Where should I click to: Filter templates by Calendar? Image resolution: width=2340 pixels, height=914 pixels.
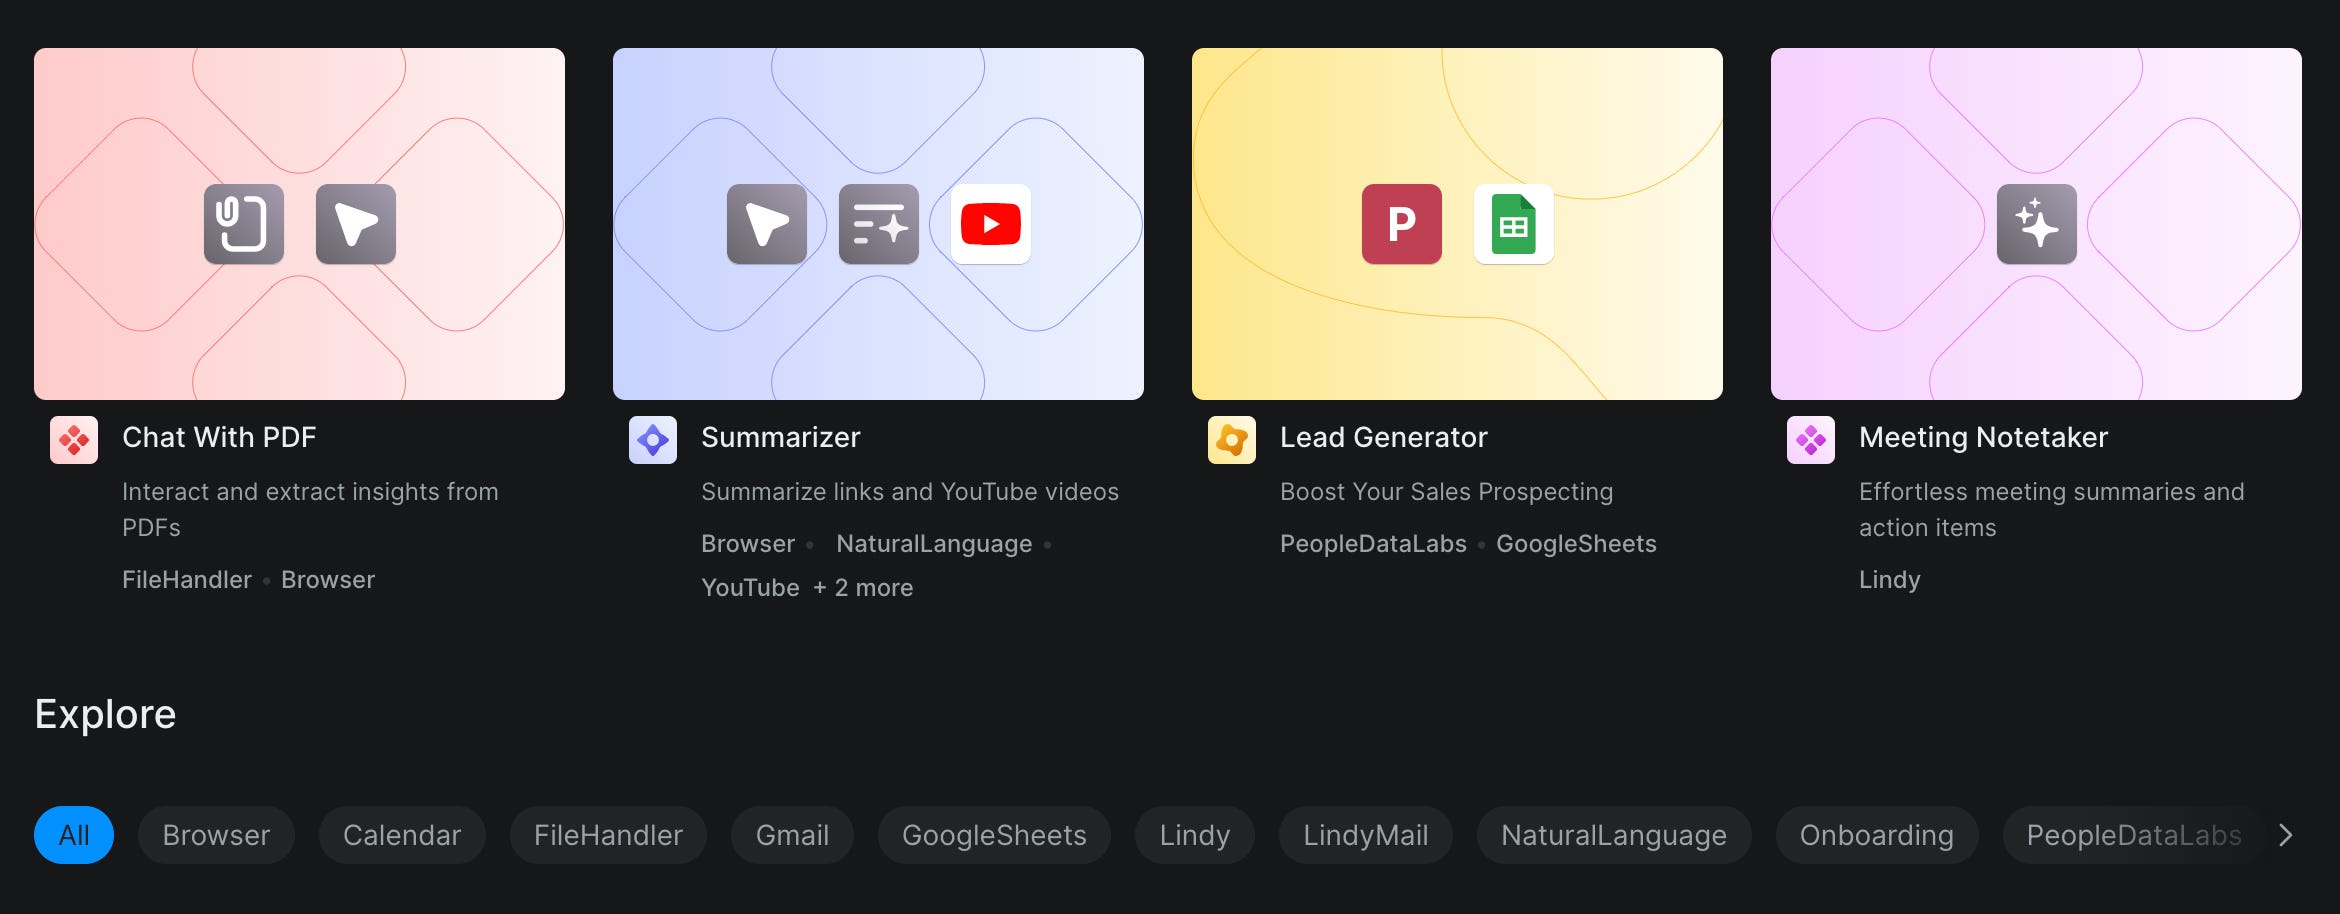tap(402, 835)
